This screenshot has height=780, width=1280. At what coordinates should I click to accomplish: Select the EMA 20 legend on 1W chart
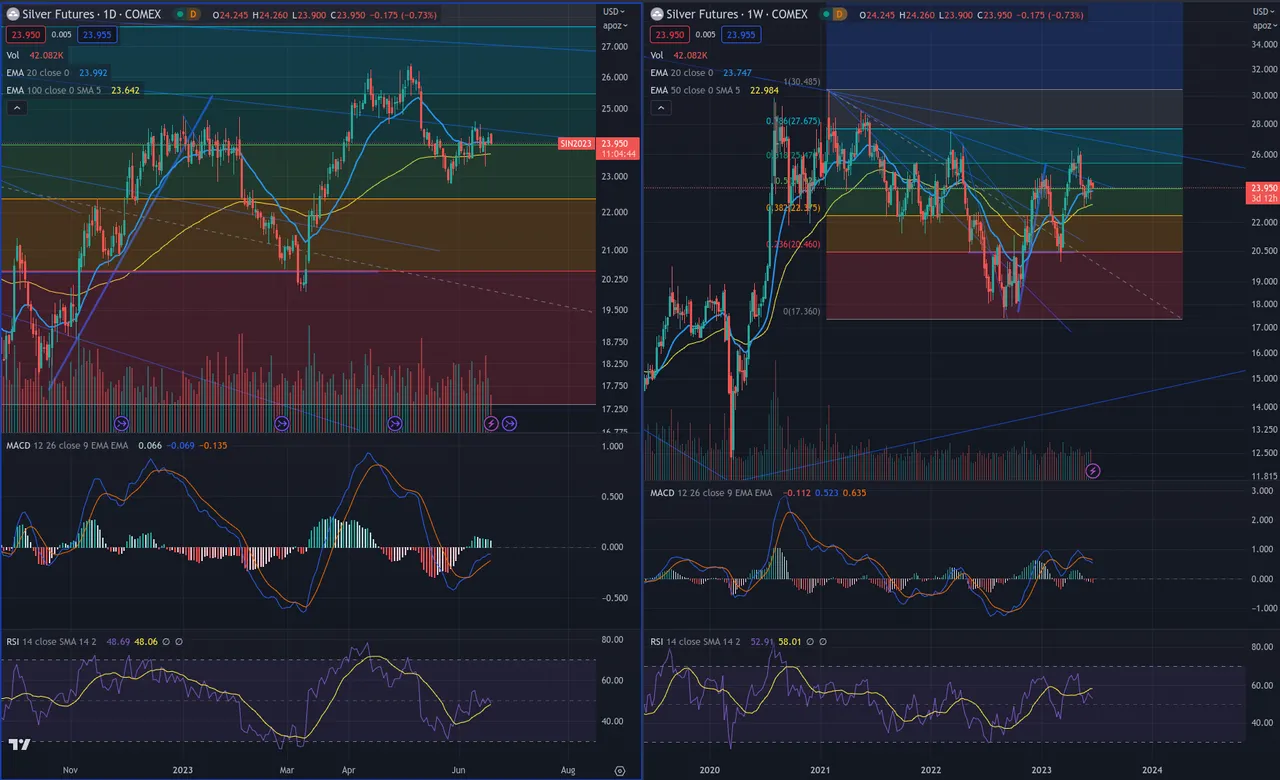(x=682, y=73)
